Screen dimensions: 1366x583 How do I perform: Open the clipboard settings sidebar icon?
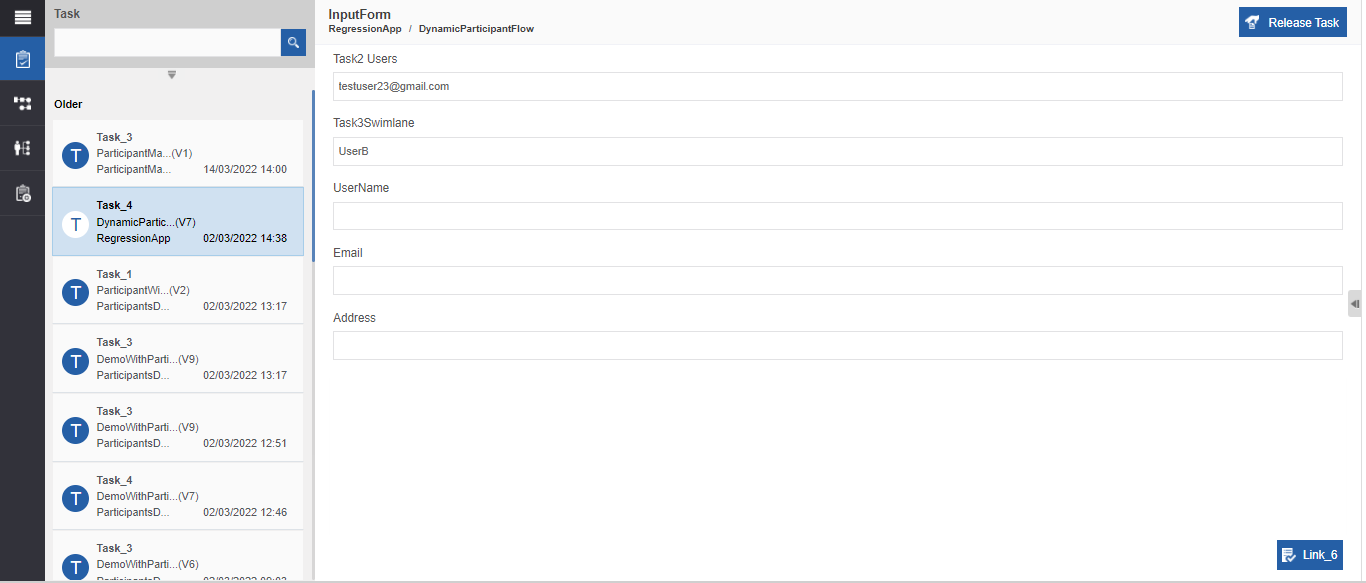[x=22, y=193]
